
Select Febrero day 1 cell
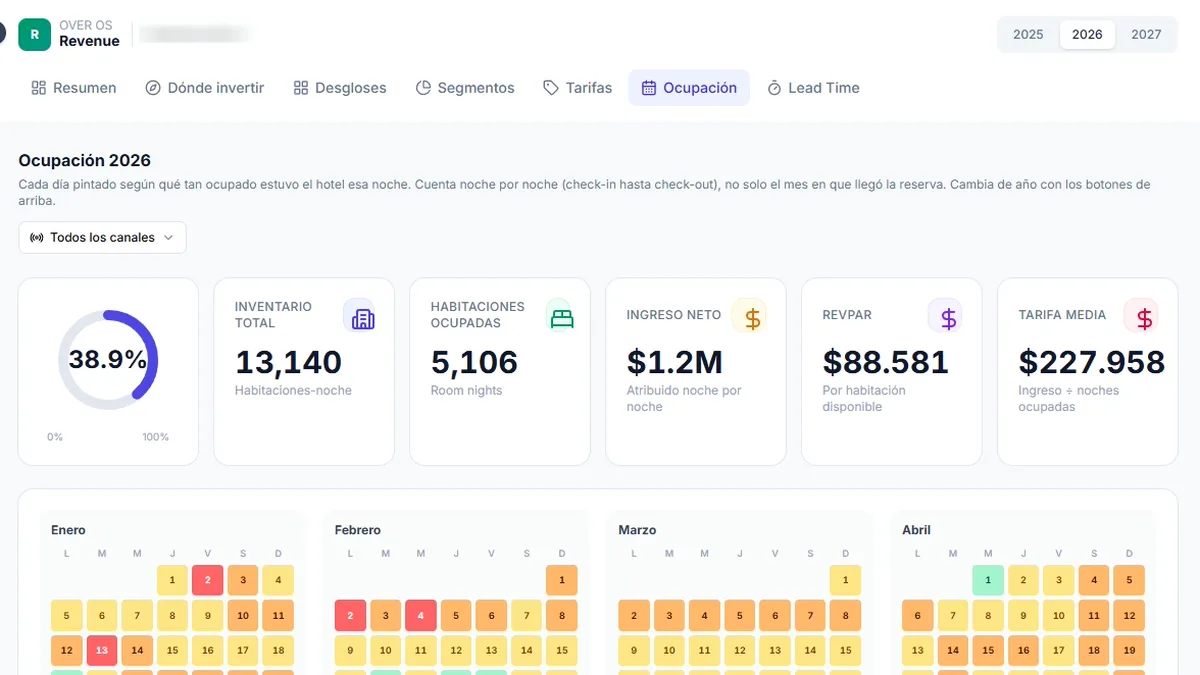[561, 580]
